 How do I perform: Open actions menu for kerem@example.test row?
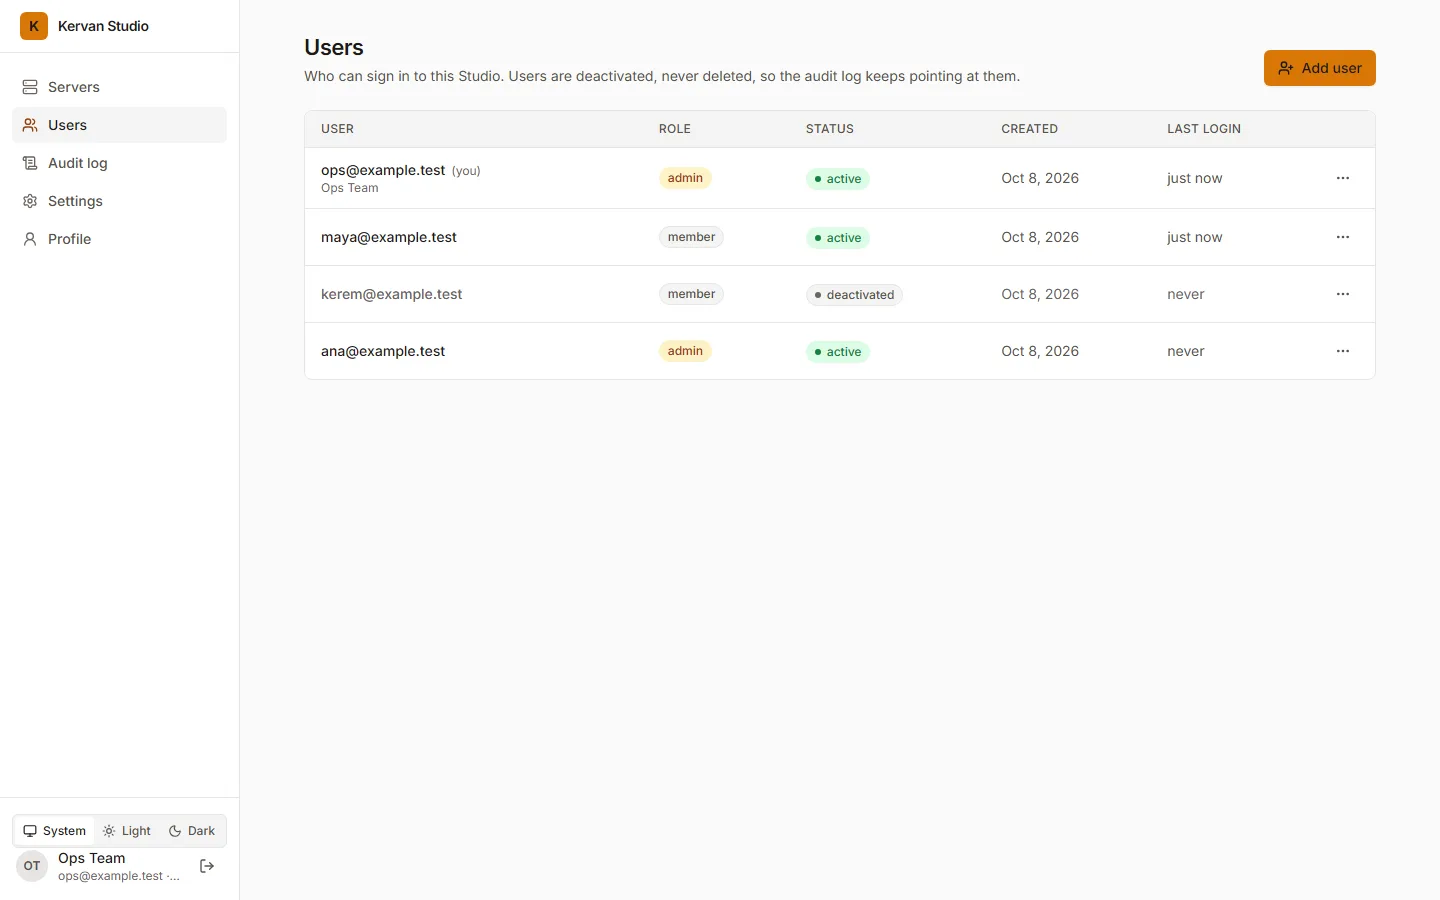pos(1343,294)
